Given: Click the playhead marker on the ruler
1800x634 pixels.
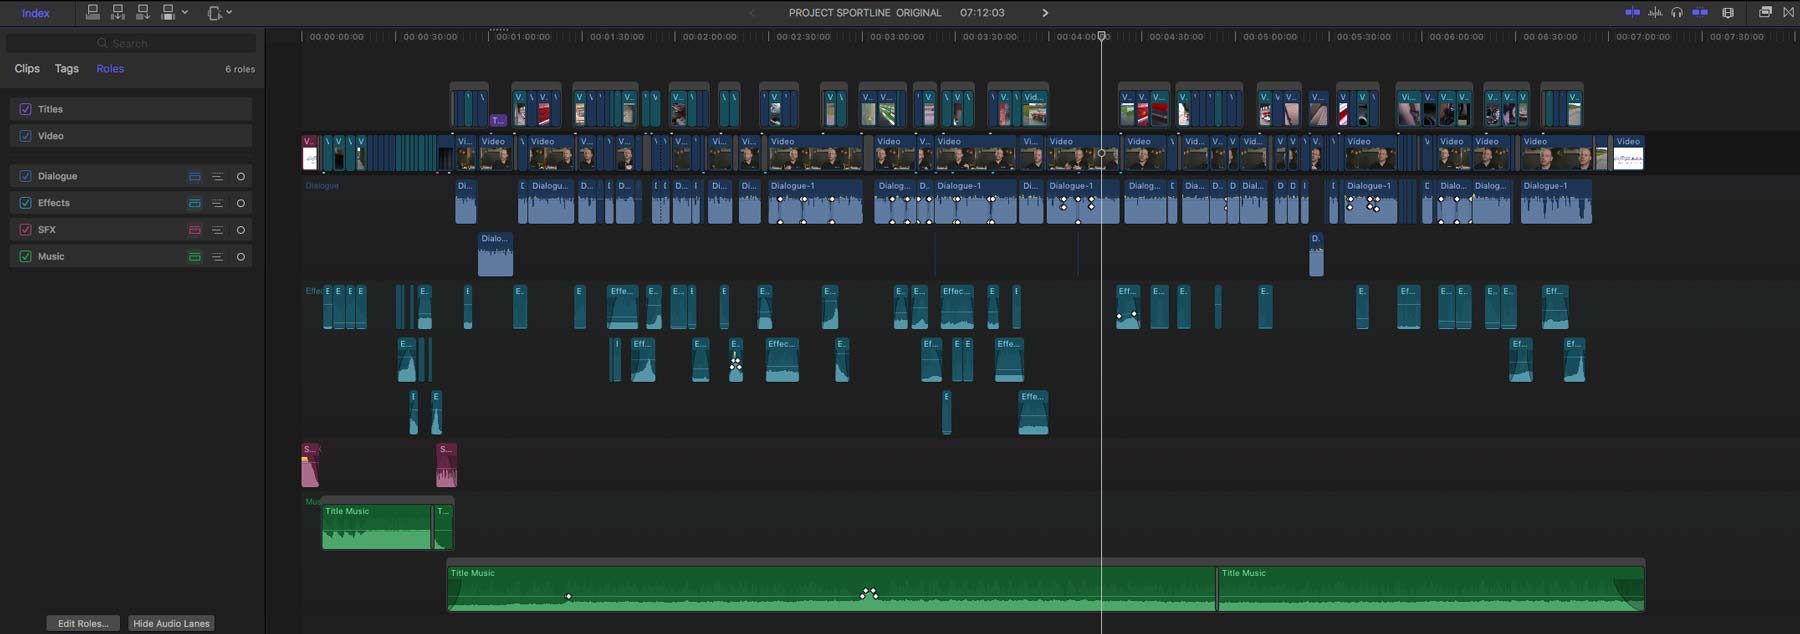Looking at the screenshot, I should [x=1102, y=36].
